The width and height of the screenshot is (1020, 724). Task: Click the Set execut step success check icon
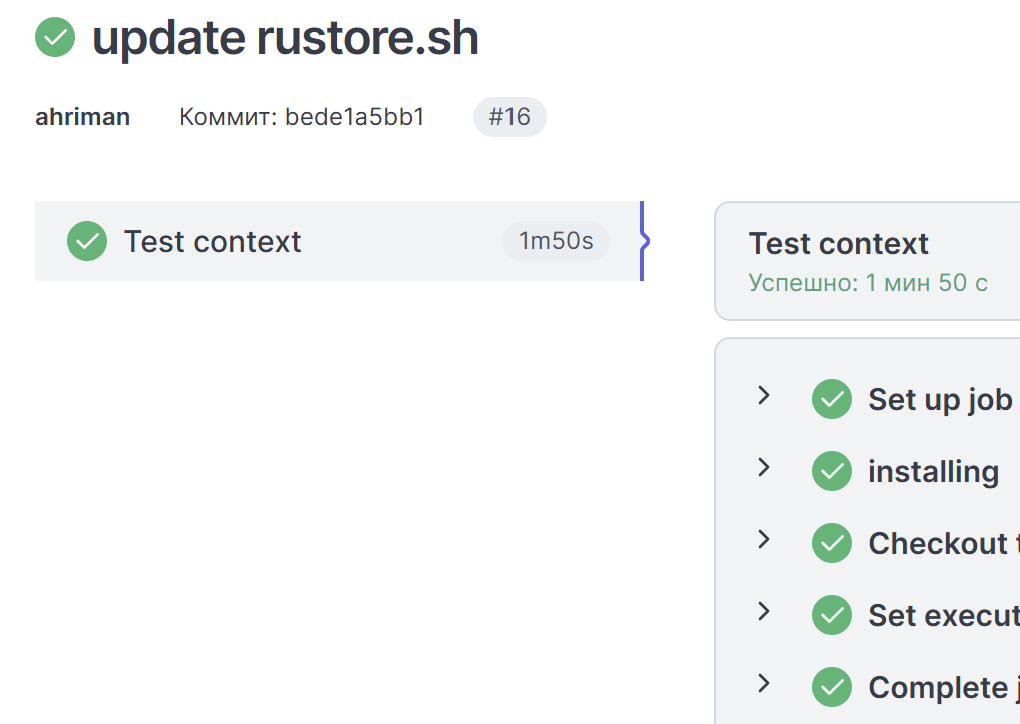pyautogui.click(x=832, y=615)
